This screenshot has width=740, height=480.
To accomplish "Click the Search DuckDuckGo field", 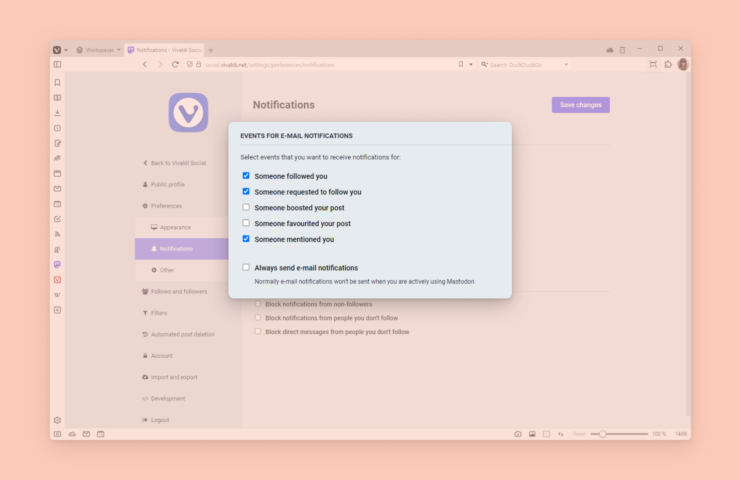I will (x=525, y=65).
